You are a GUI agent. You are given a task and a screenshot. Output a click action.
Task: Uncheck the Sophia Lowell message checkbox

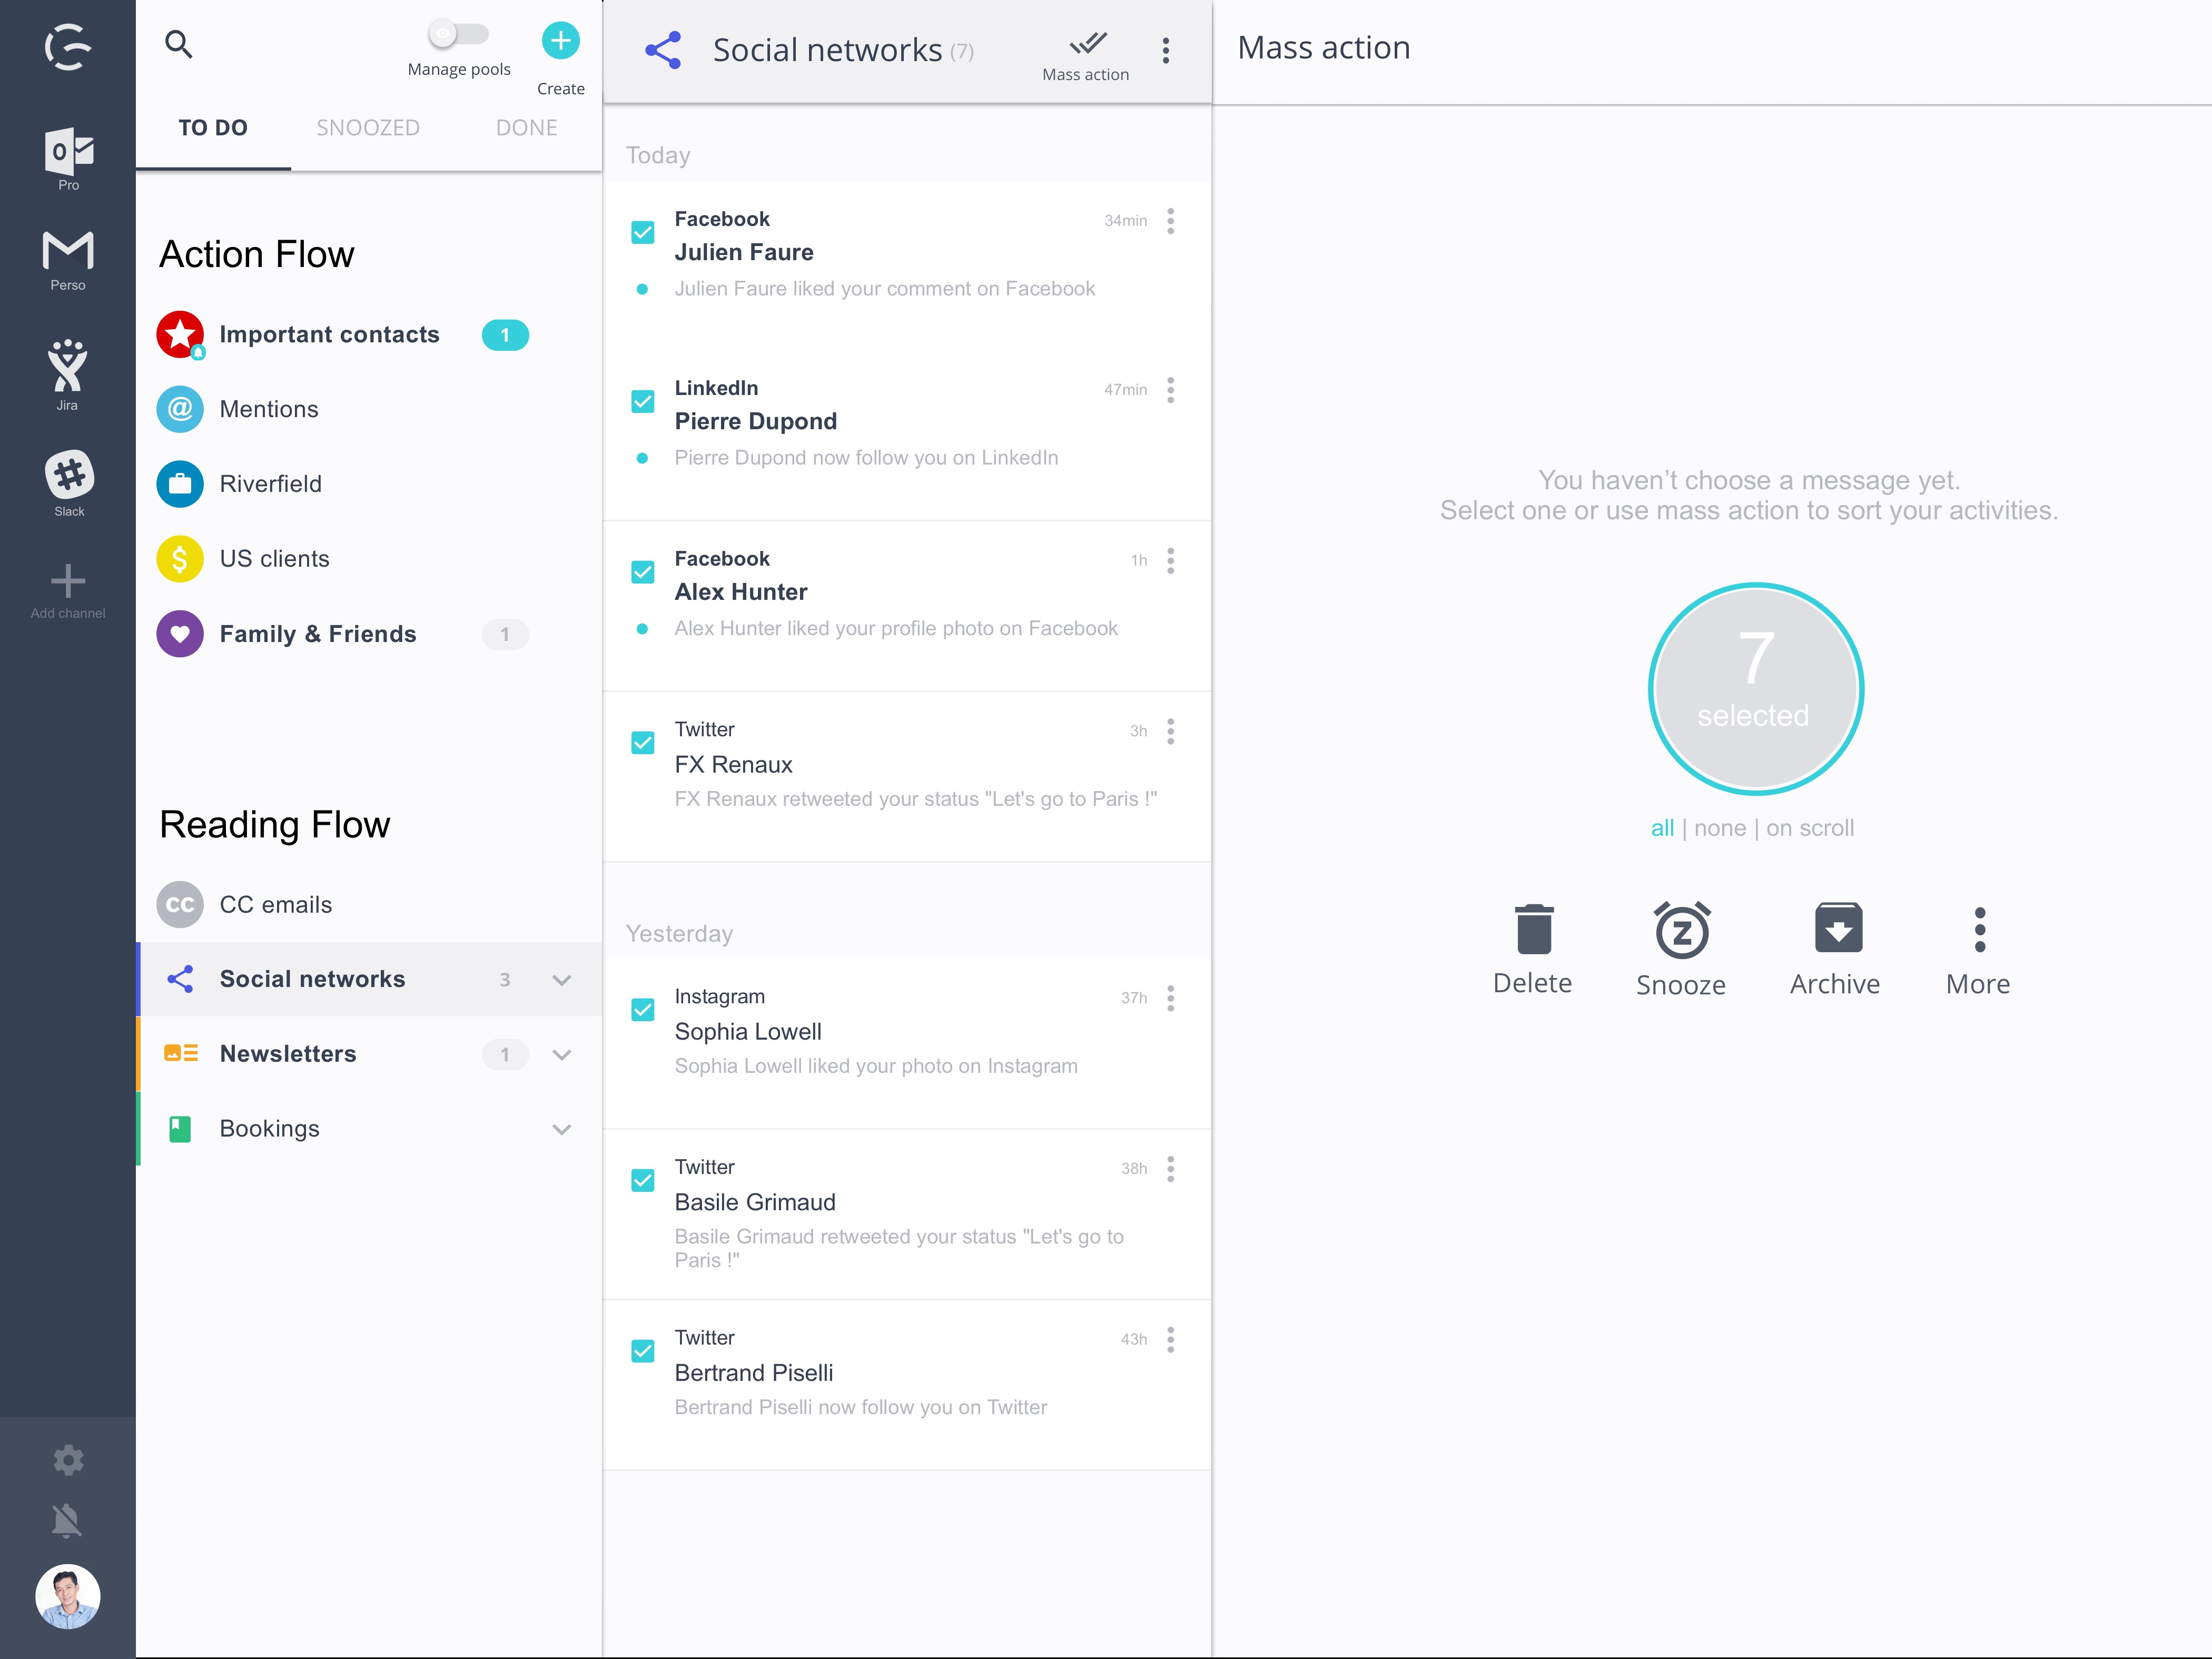(643, 1009)
